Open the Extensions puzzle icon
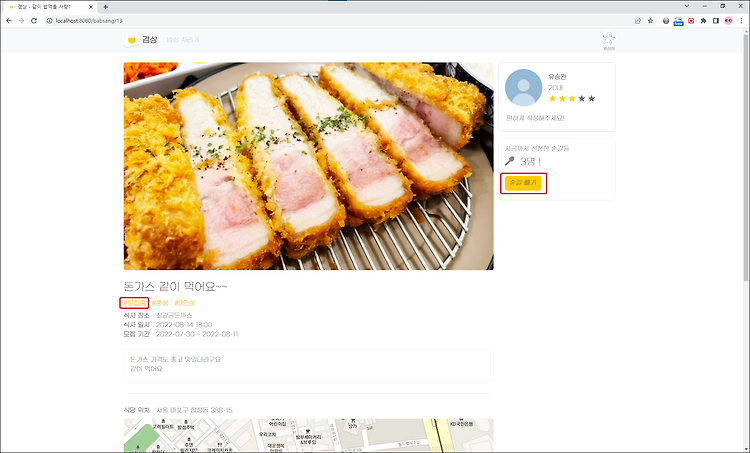This screenshot has height=453, width=750. 704,21
